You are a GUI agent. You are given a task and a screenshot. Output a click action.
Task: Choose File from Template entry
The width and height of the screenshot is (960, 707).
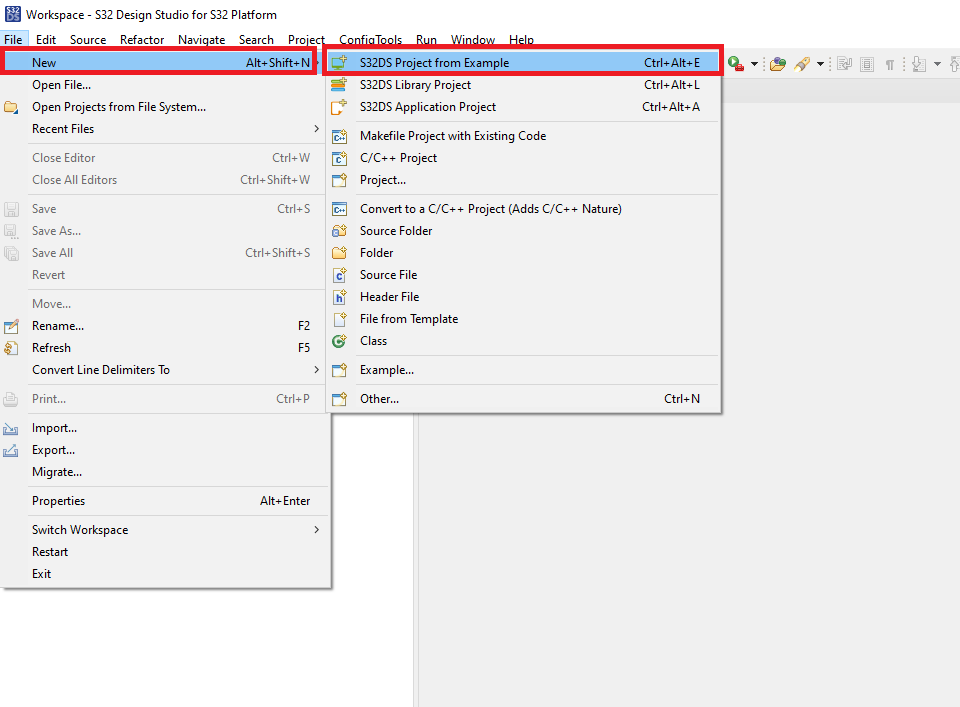408,319
